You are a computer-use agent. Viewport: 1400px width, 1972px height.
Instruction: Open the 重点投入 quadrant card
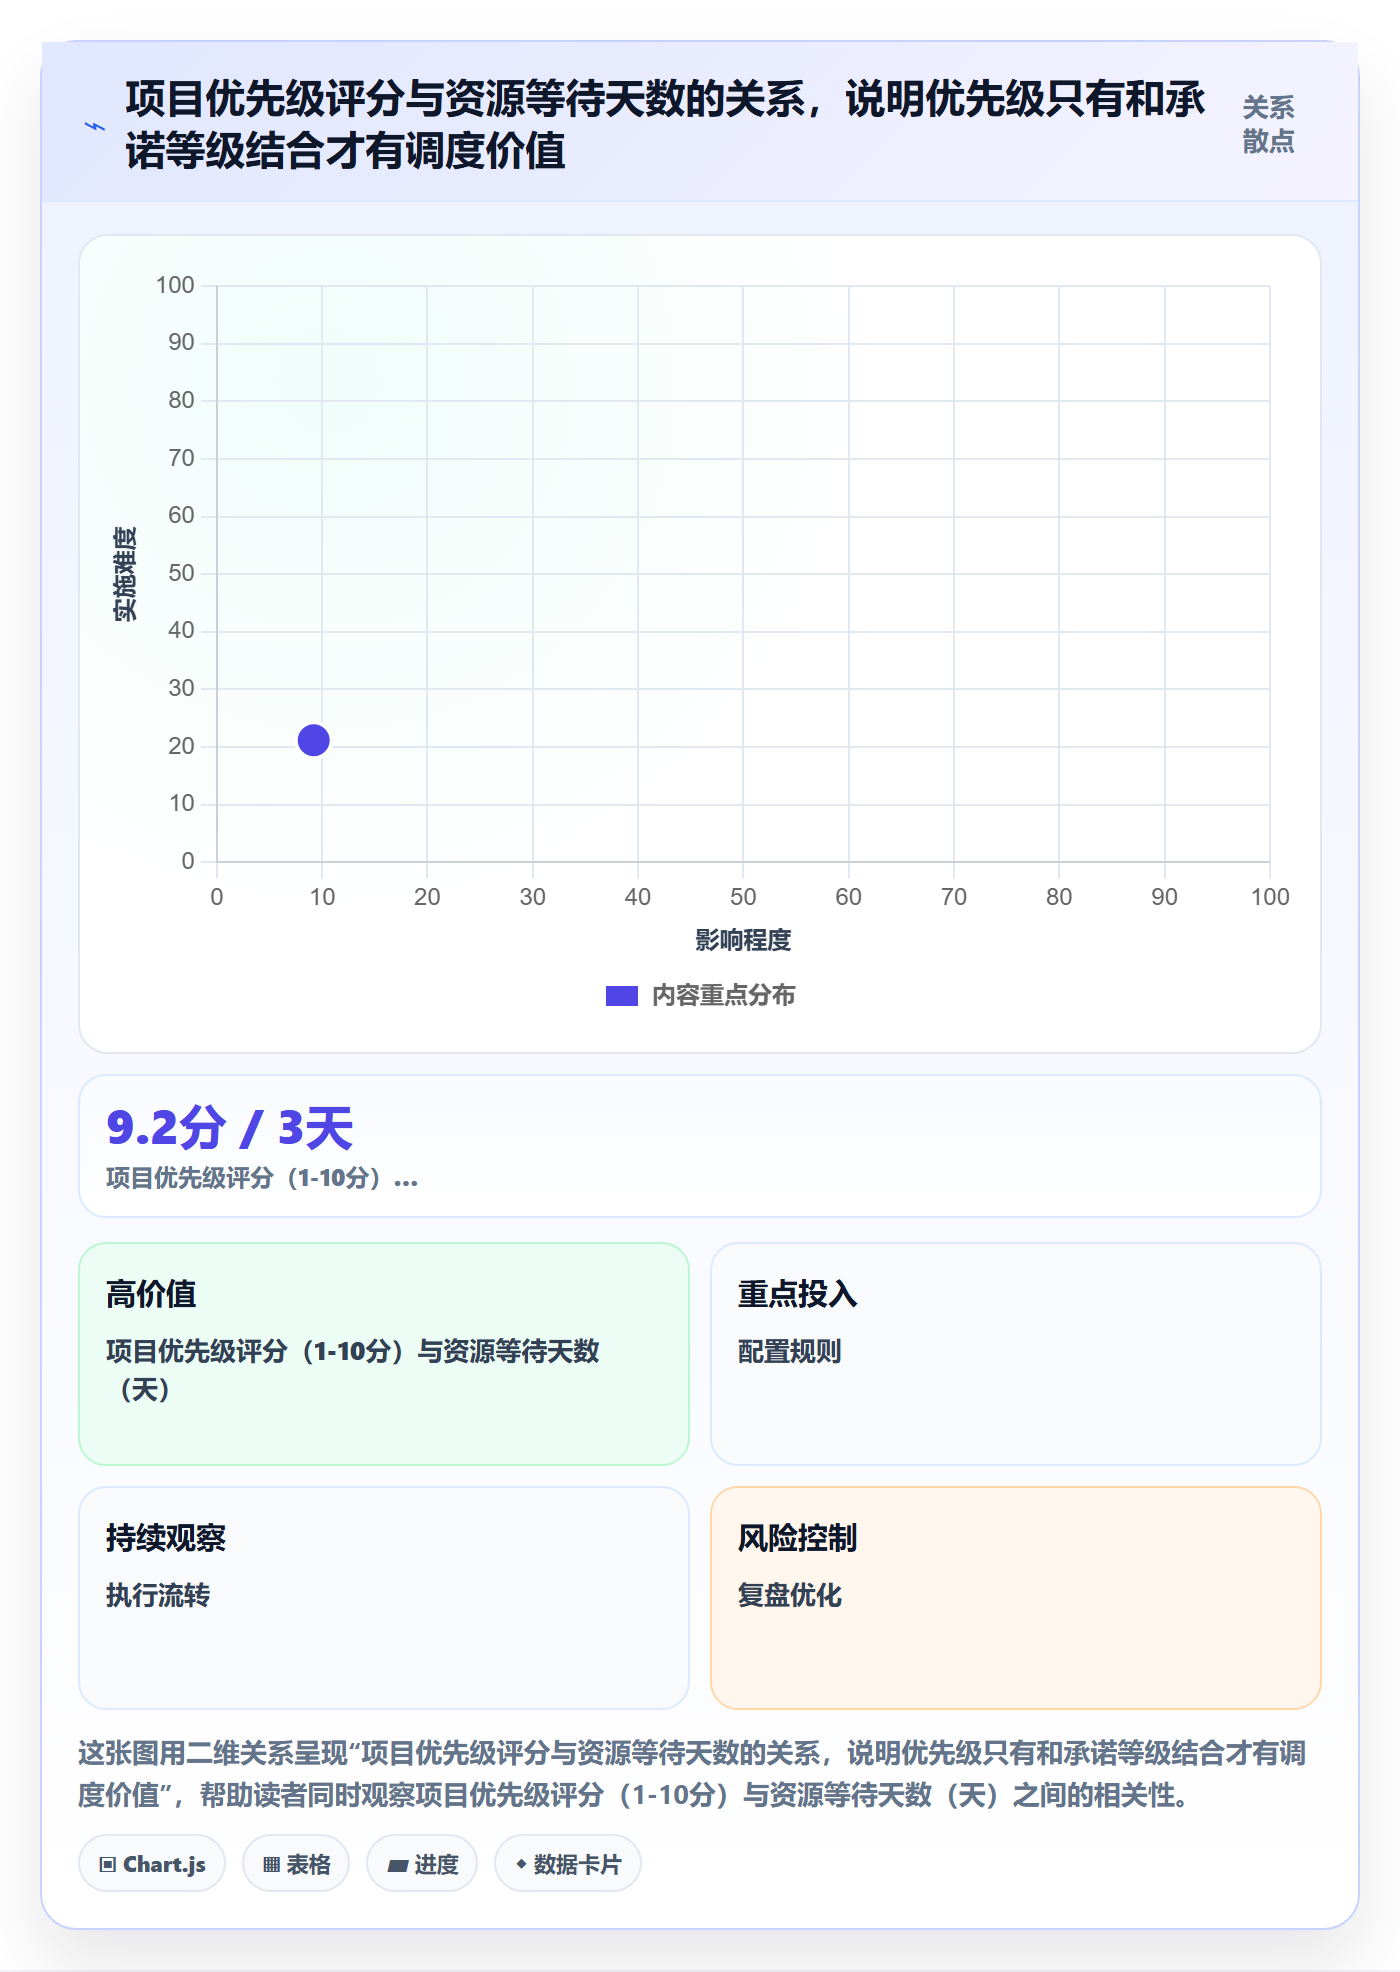point(1016,1354)
